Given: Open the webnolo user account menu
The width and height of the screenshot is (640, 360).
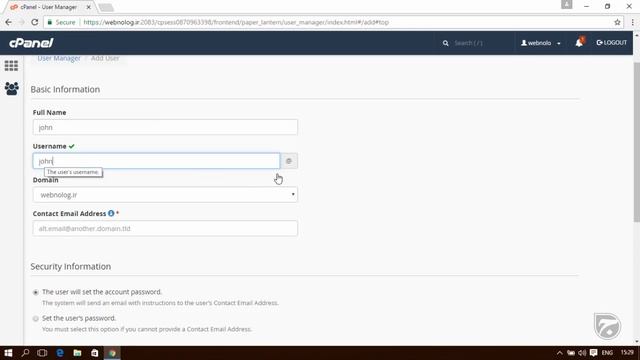Looking at the screenshot, I should [x=540, y=43].
